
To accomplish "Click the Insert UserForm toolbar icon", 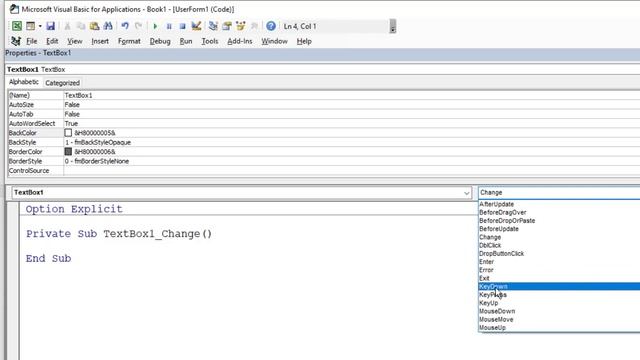I will 30,26.
